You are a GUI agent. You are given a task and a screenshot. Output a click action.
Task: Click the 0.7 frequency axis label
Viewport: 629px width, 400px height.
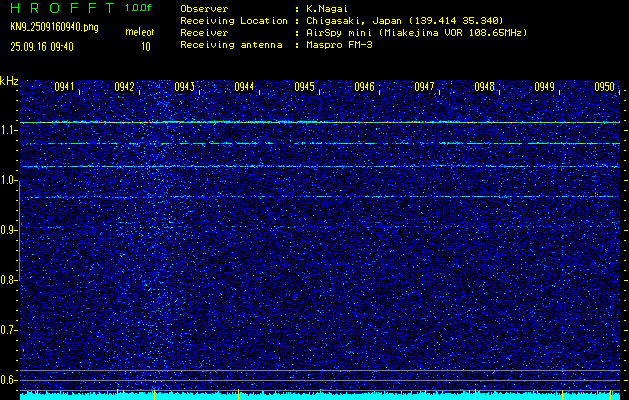pos(9,330)
